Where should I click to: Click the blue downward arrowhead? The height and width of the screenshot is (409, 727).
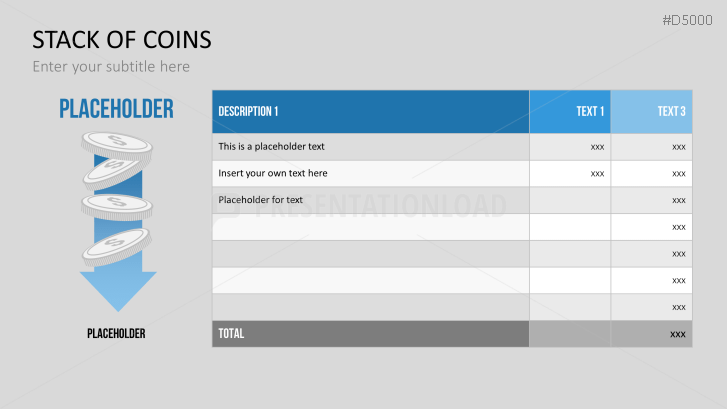pyautogui.click(x=118, y=290)
